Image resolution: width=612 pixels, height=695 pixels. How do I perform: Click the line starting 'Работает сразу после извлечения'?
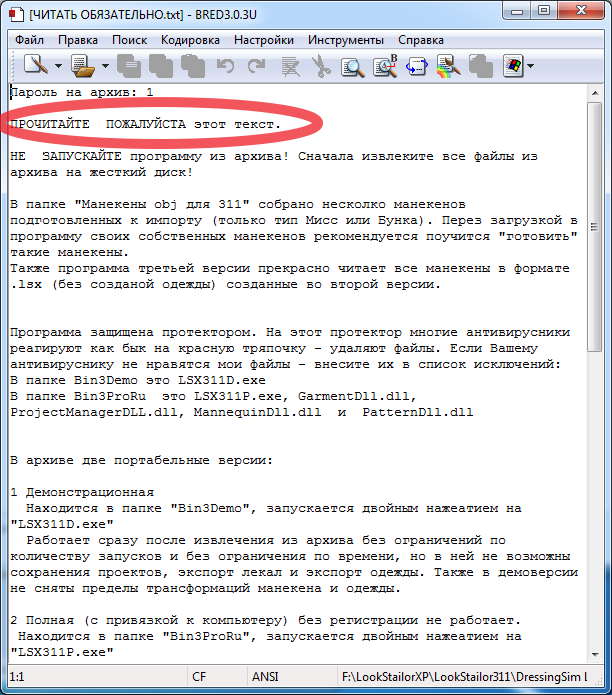pyautogui.click(x=266, y=540)
